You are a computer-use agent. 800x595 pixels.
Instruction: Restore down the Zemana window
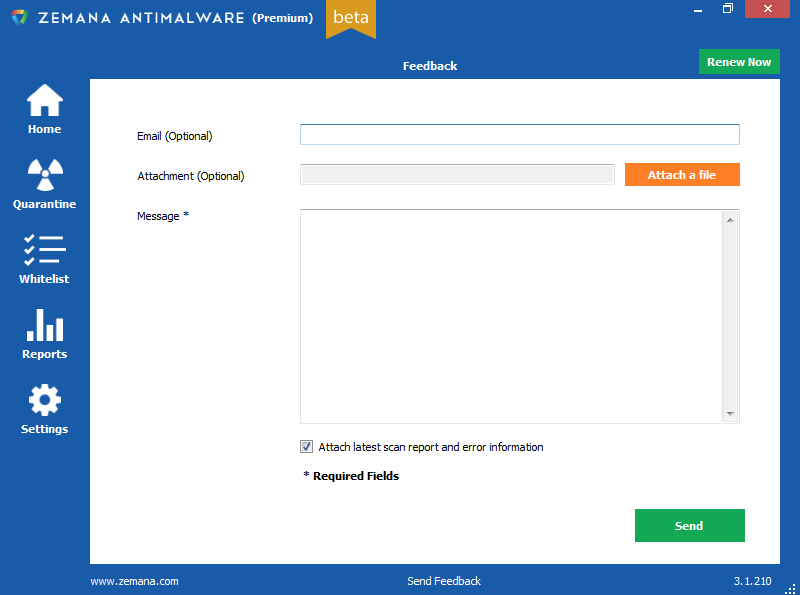point(728,9)
